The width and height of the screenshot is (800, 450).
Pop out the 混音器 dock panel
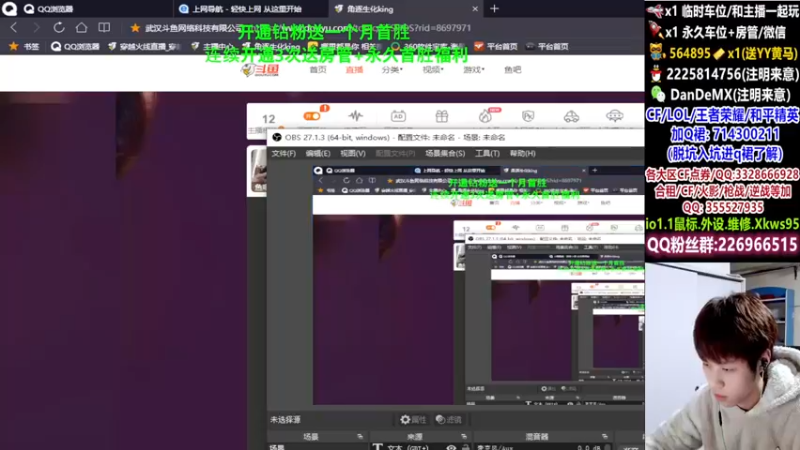coord(605,437)
